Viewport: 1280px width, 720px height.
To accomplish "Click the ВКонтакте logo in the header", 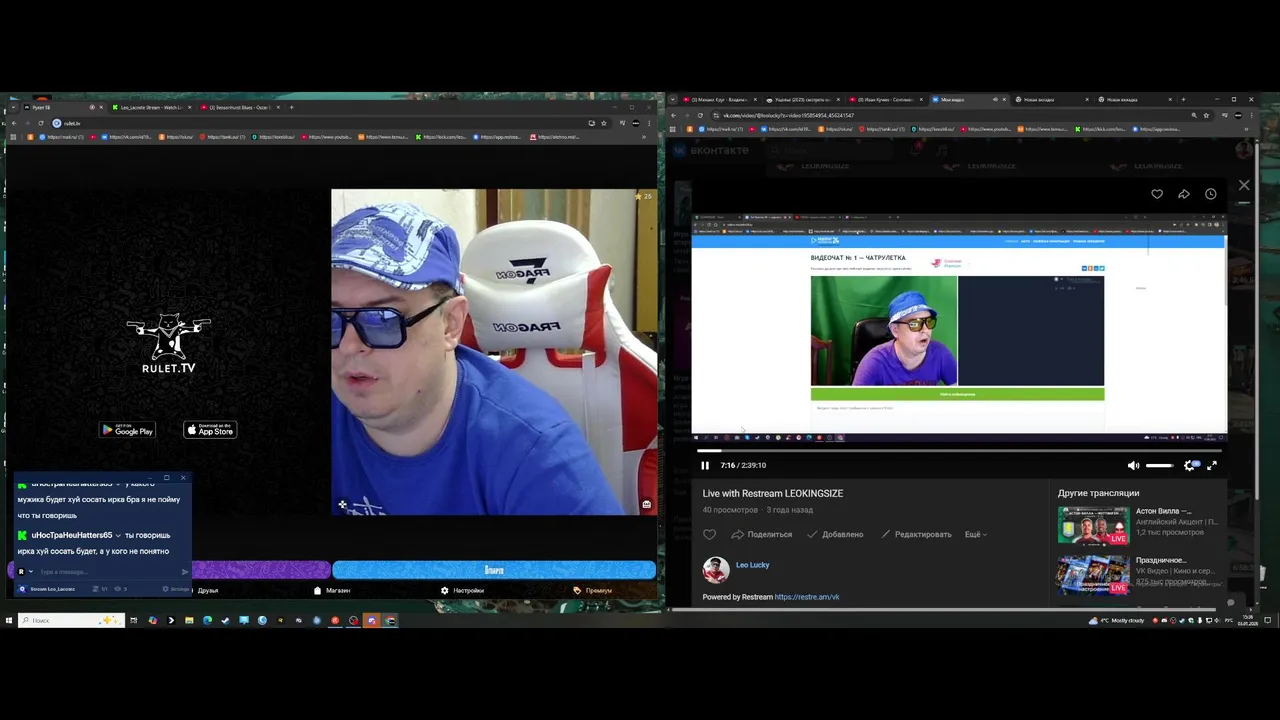I will click(x=713, y=150).
